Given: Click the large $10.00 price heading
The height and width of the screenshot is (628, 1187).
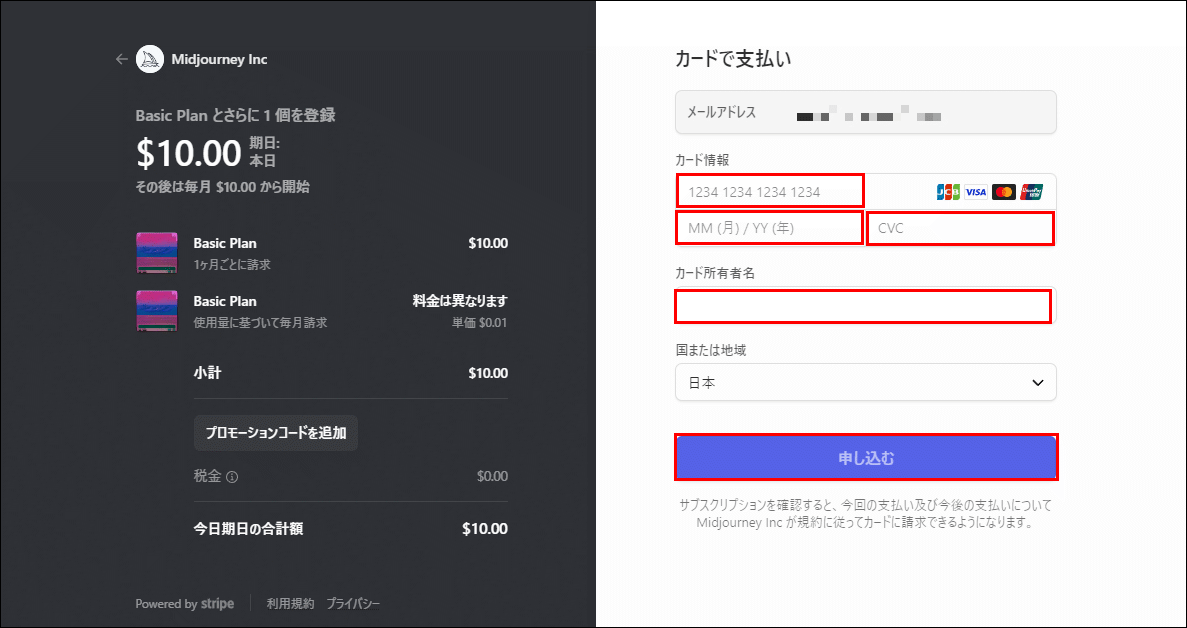Looking at the screenshot, I should point(188,154).
